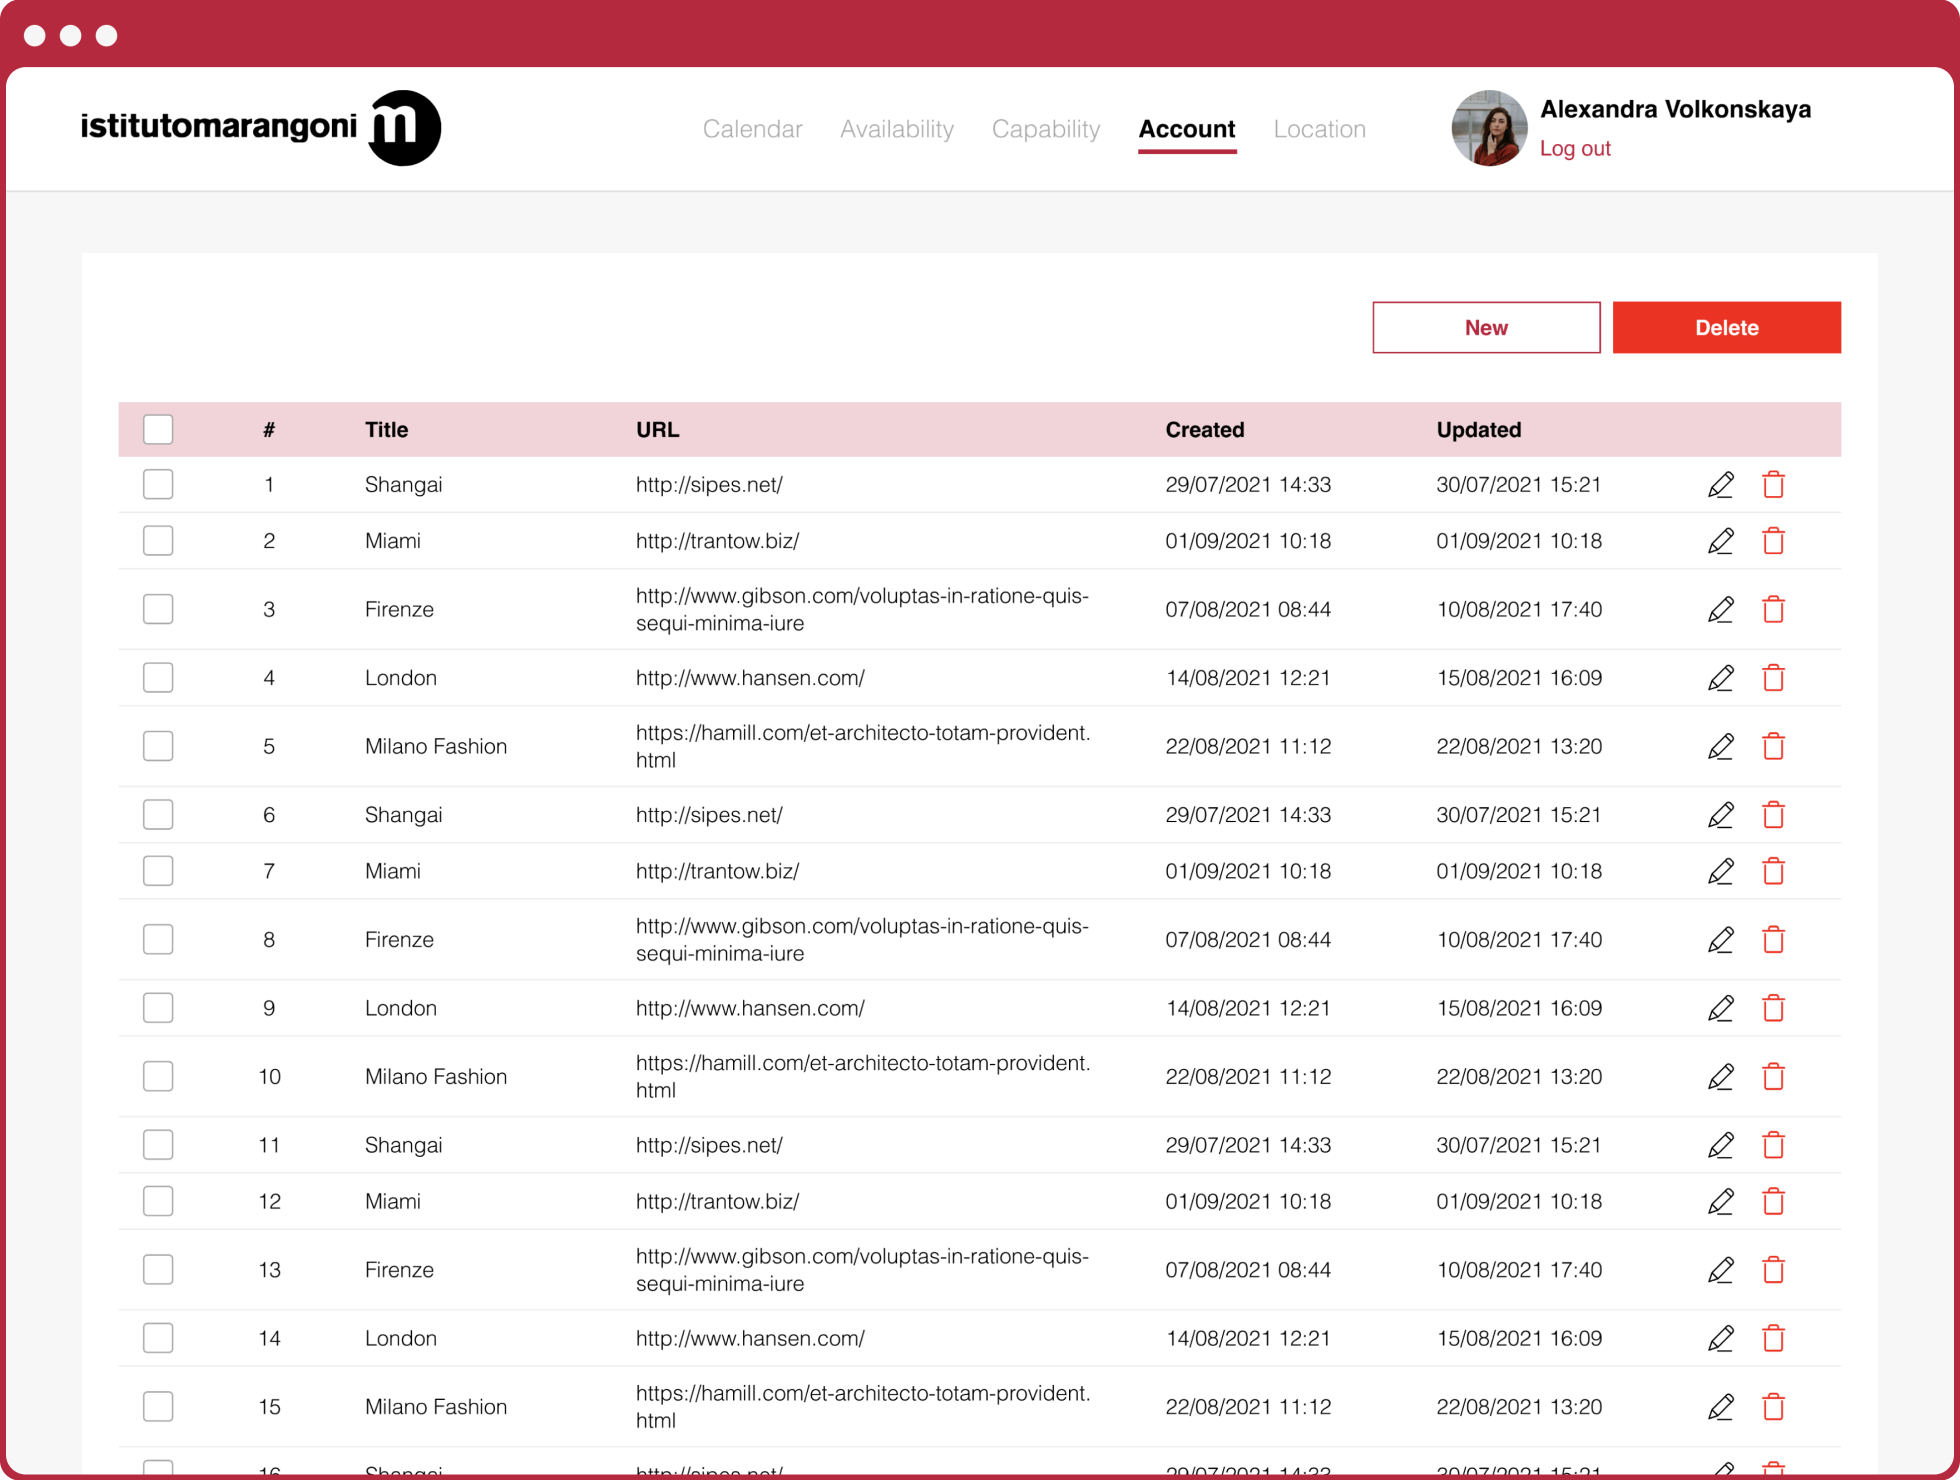Remove row 14 London using trash icon
1960x1480 pixels.
(1773, 1338)
